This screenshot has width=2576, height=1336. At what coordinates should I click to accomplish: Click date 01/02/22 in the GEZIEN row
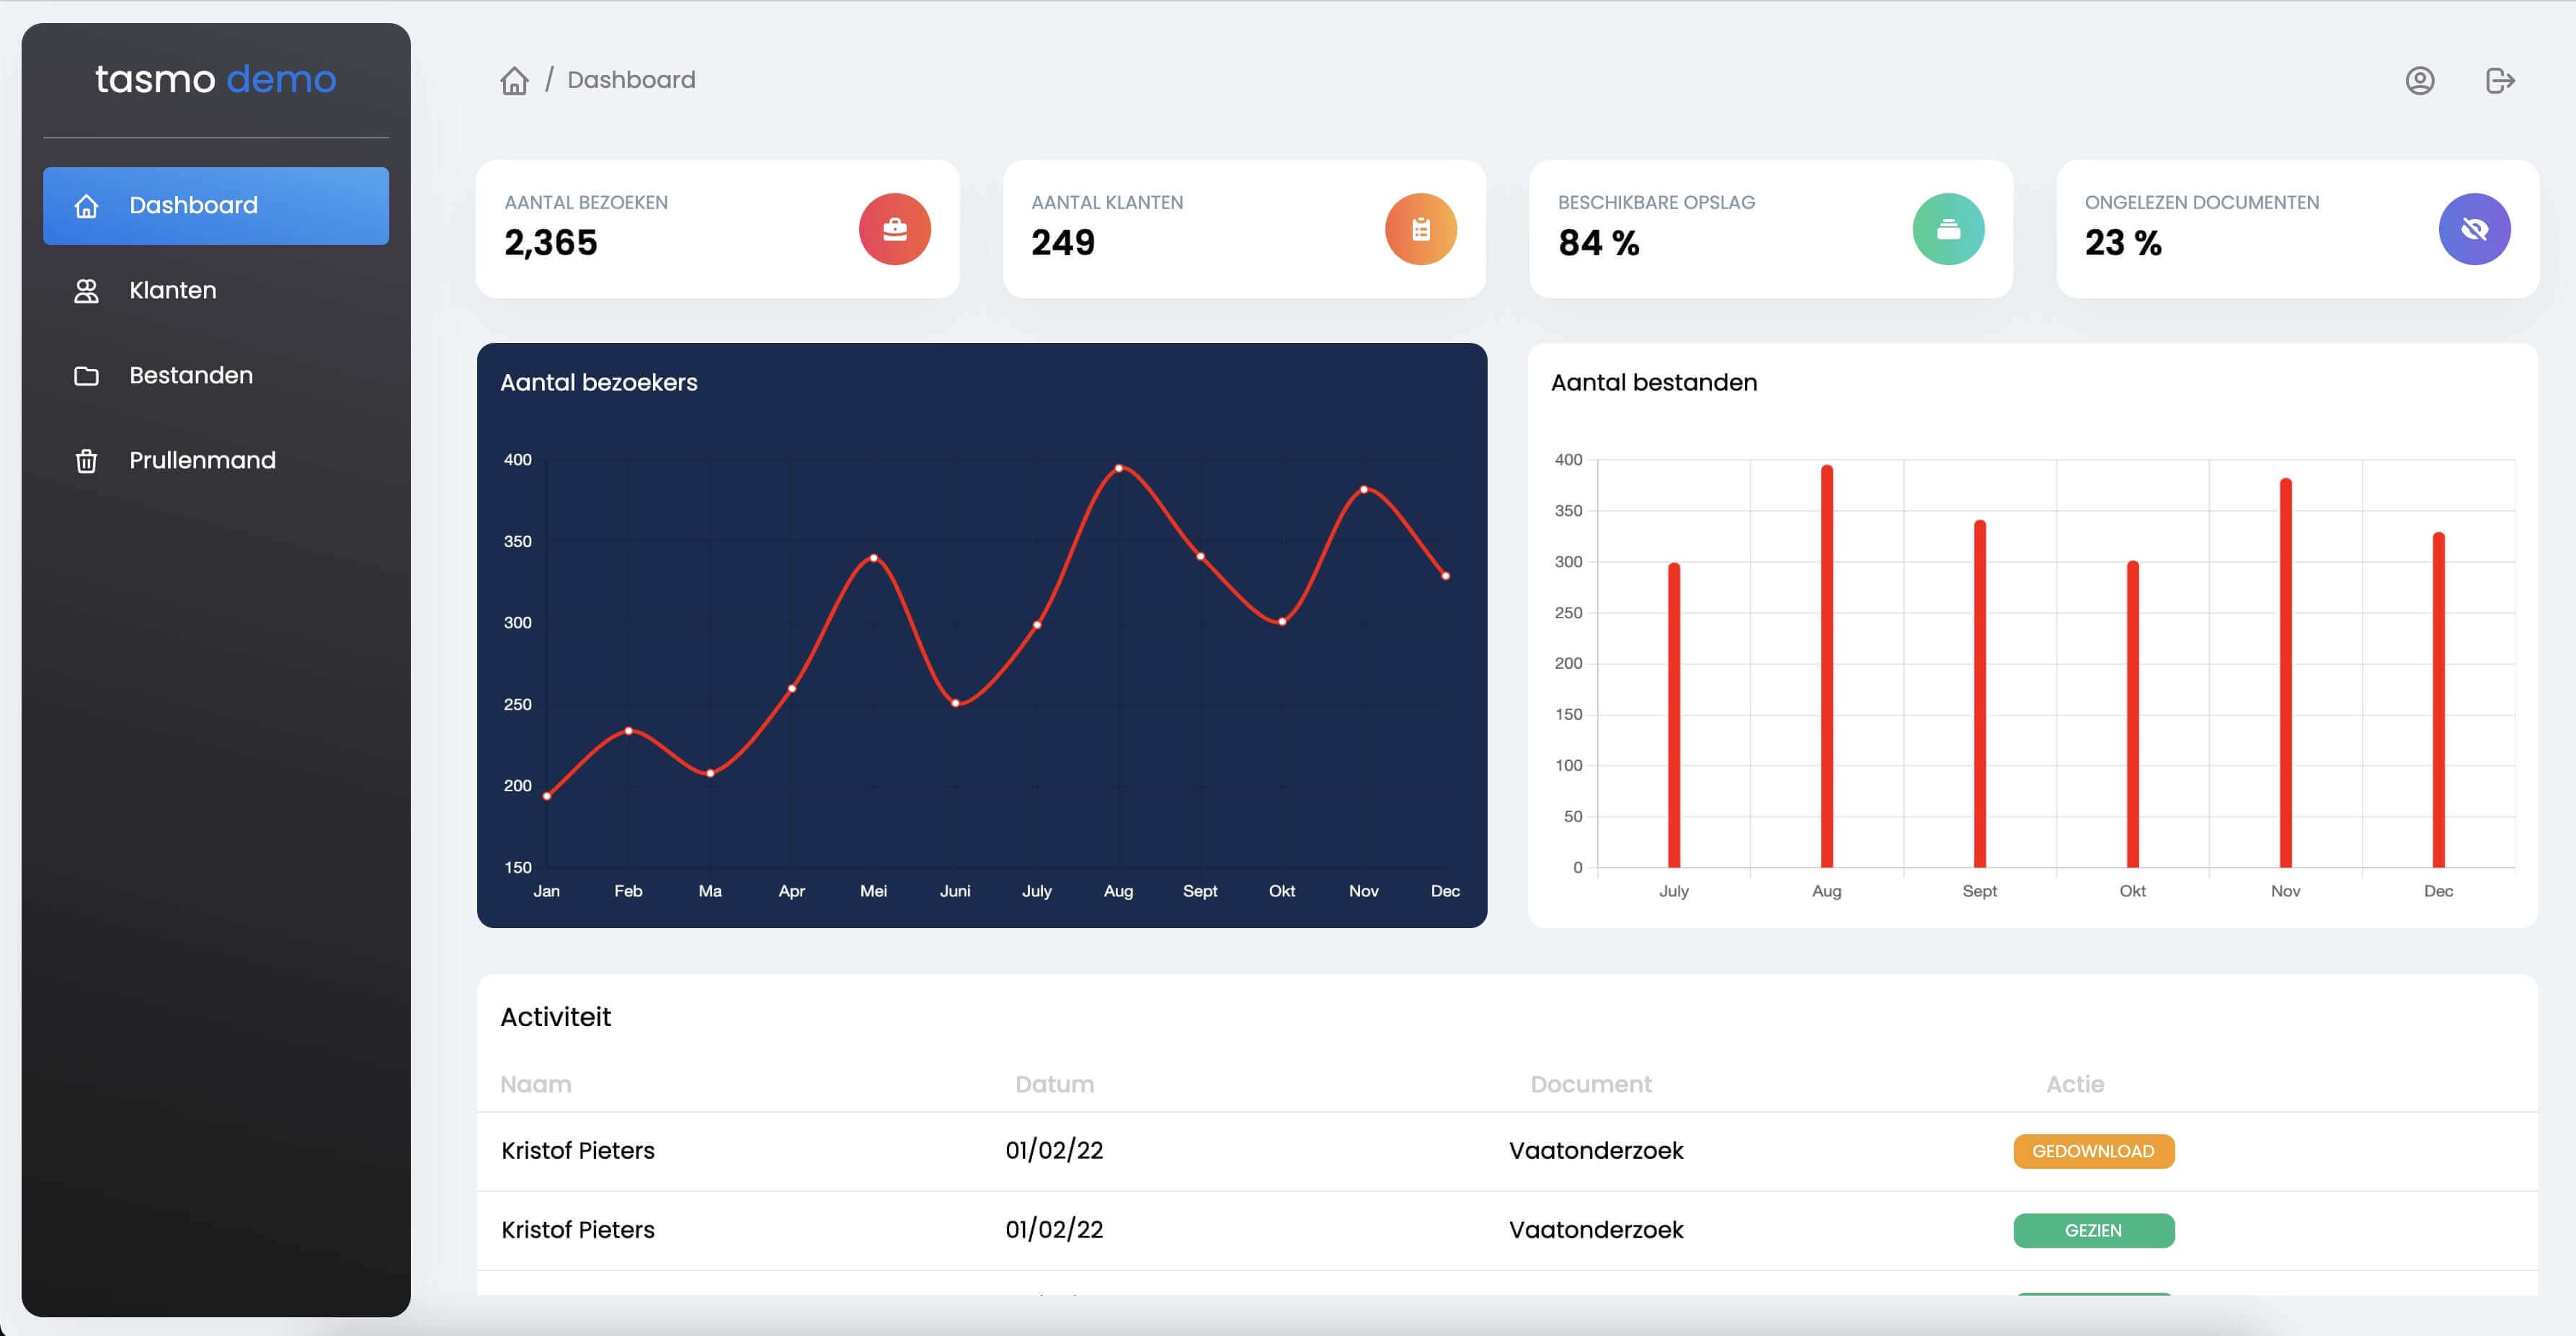1054,1230
